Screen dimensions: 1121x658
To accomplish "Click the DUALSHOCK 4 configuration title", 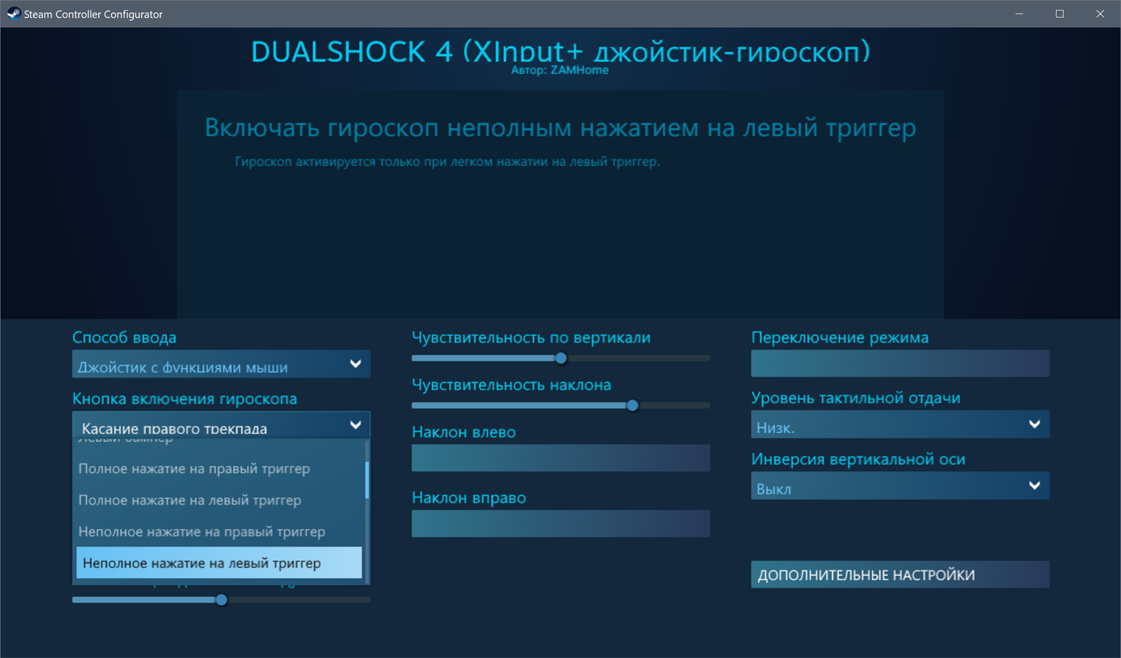I will point(560,51).
